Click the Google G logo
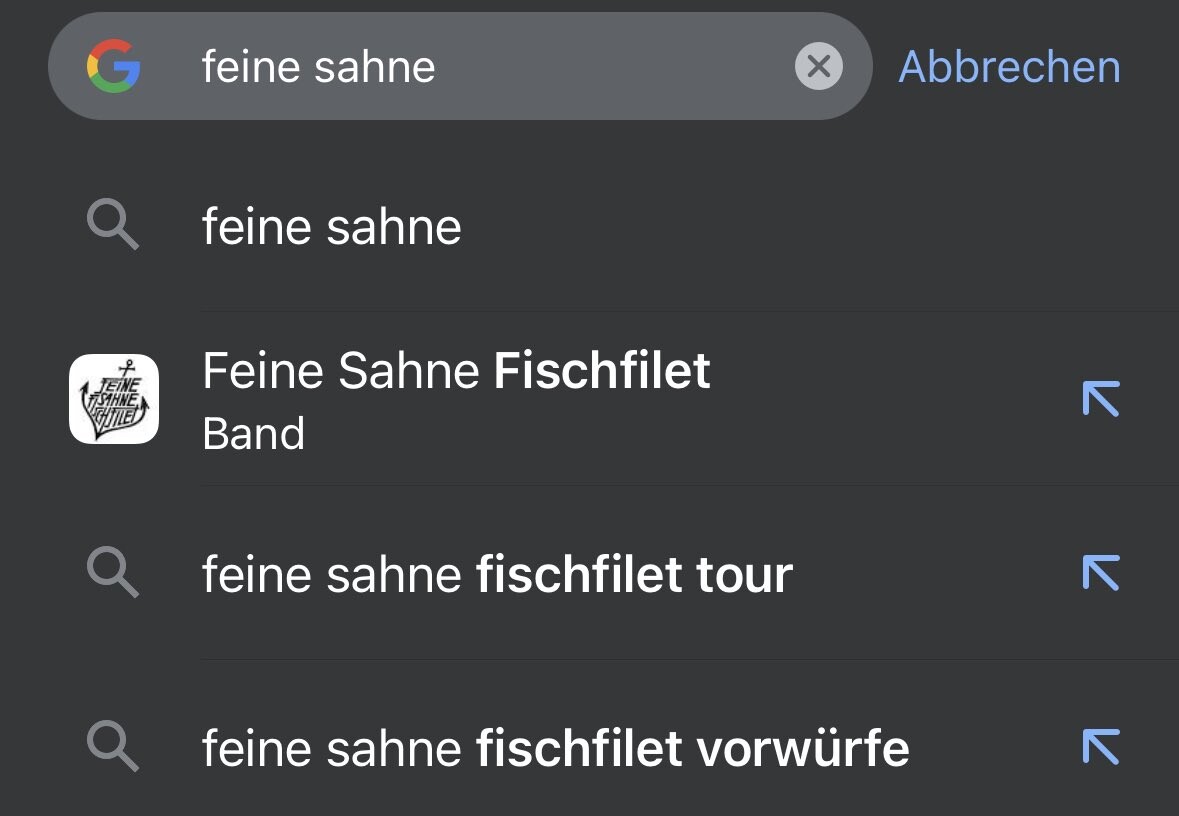 pyautogui.click(x=113, y=67)
